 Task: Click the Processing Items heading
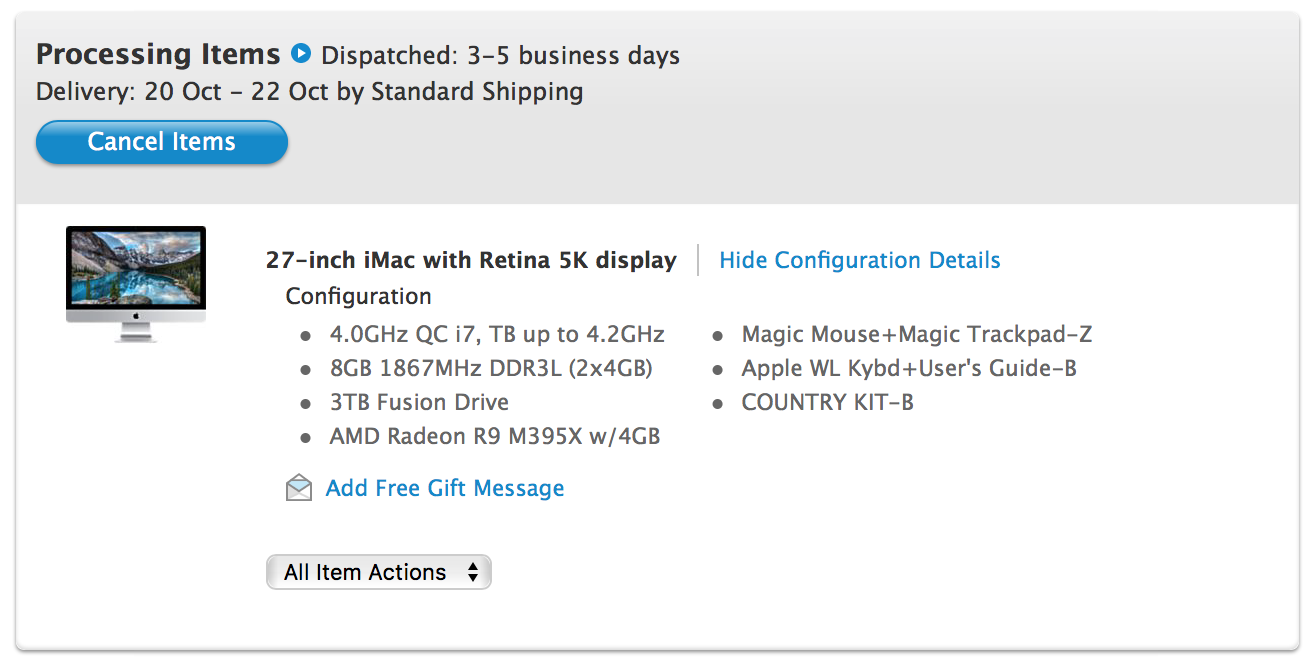pyautogui.click(x=158, y=54)
